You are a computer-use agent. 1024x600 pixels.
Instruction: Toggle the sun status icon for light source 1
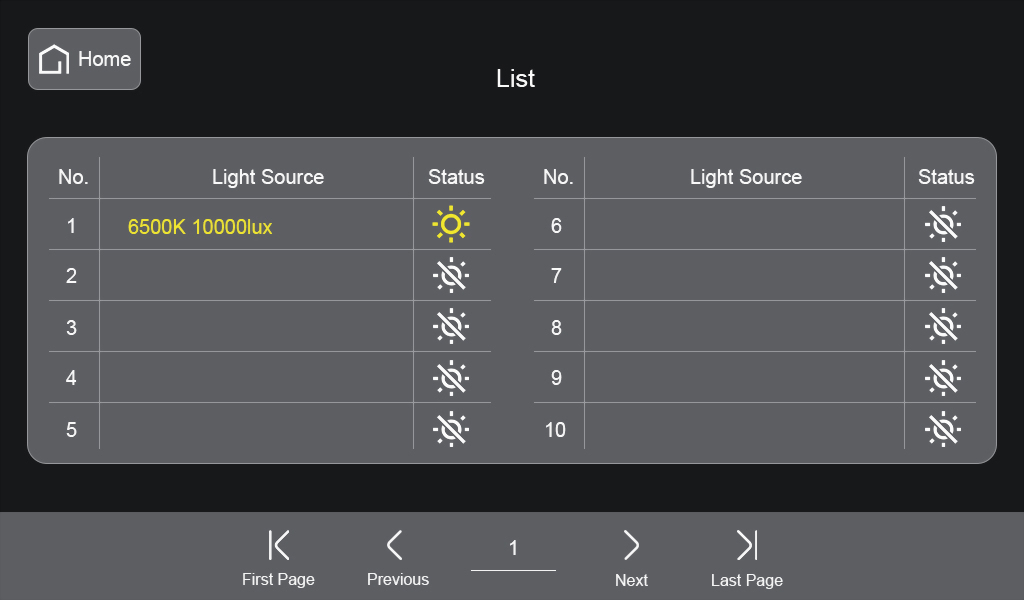(x=451, y=225)
